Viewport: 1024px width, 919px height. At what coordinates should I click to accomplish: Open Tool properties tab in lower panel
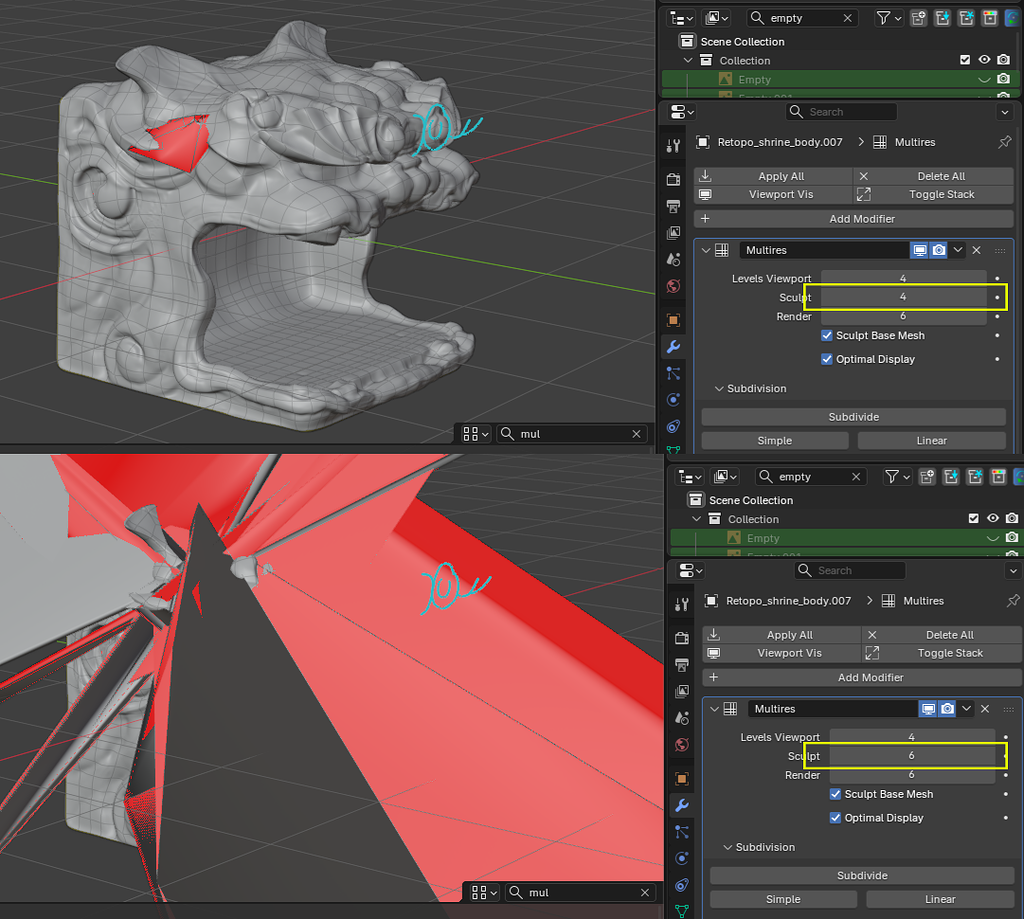click(682, 604)
